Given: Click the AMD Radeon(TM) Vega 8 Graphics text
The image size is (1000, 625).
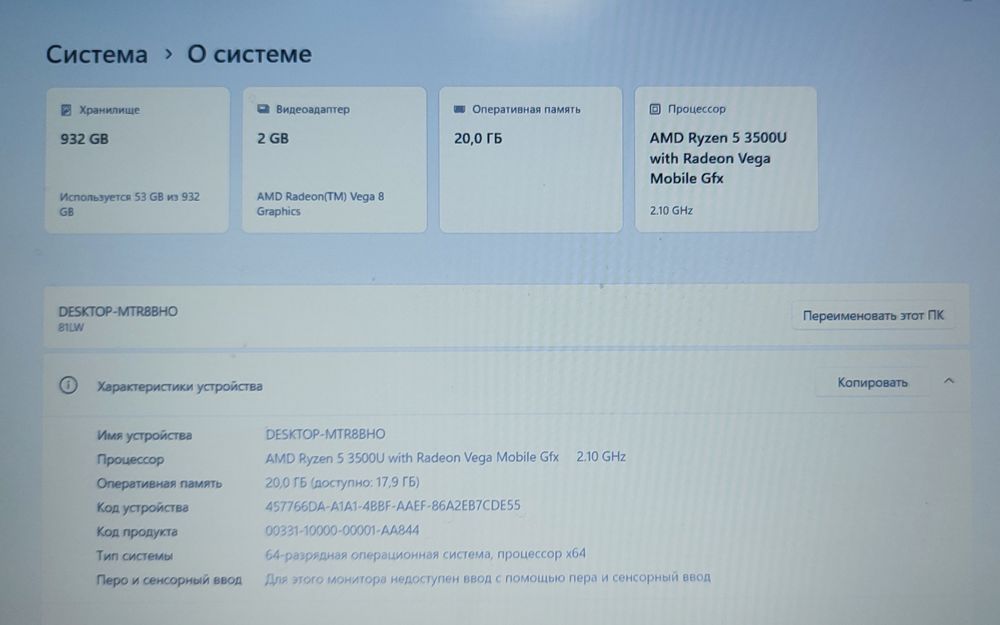Looking at the screenshot, I should tap(320, 203).
